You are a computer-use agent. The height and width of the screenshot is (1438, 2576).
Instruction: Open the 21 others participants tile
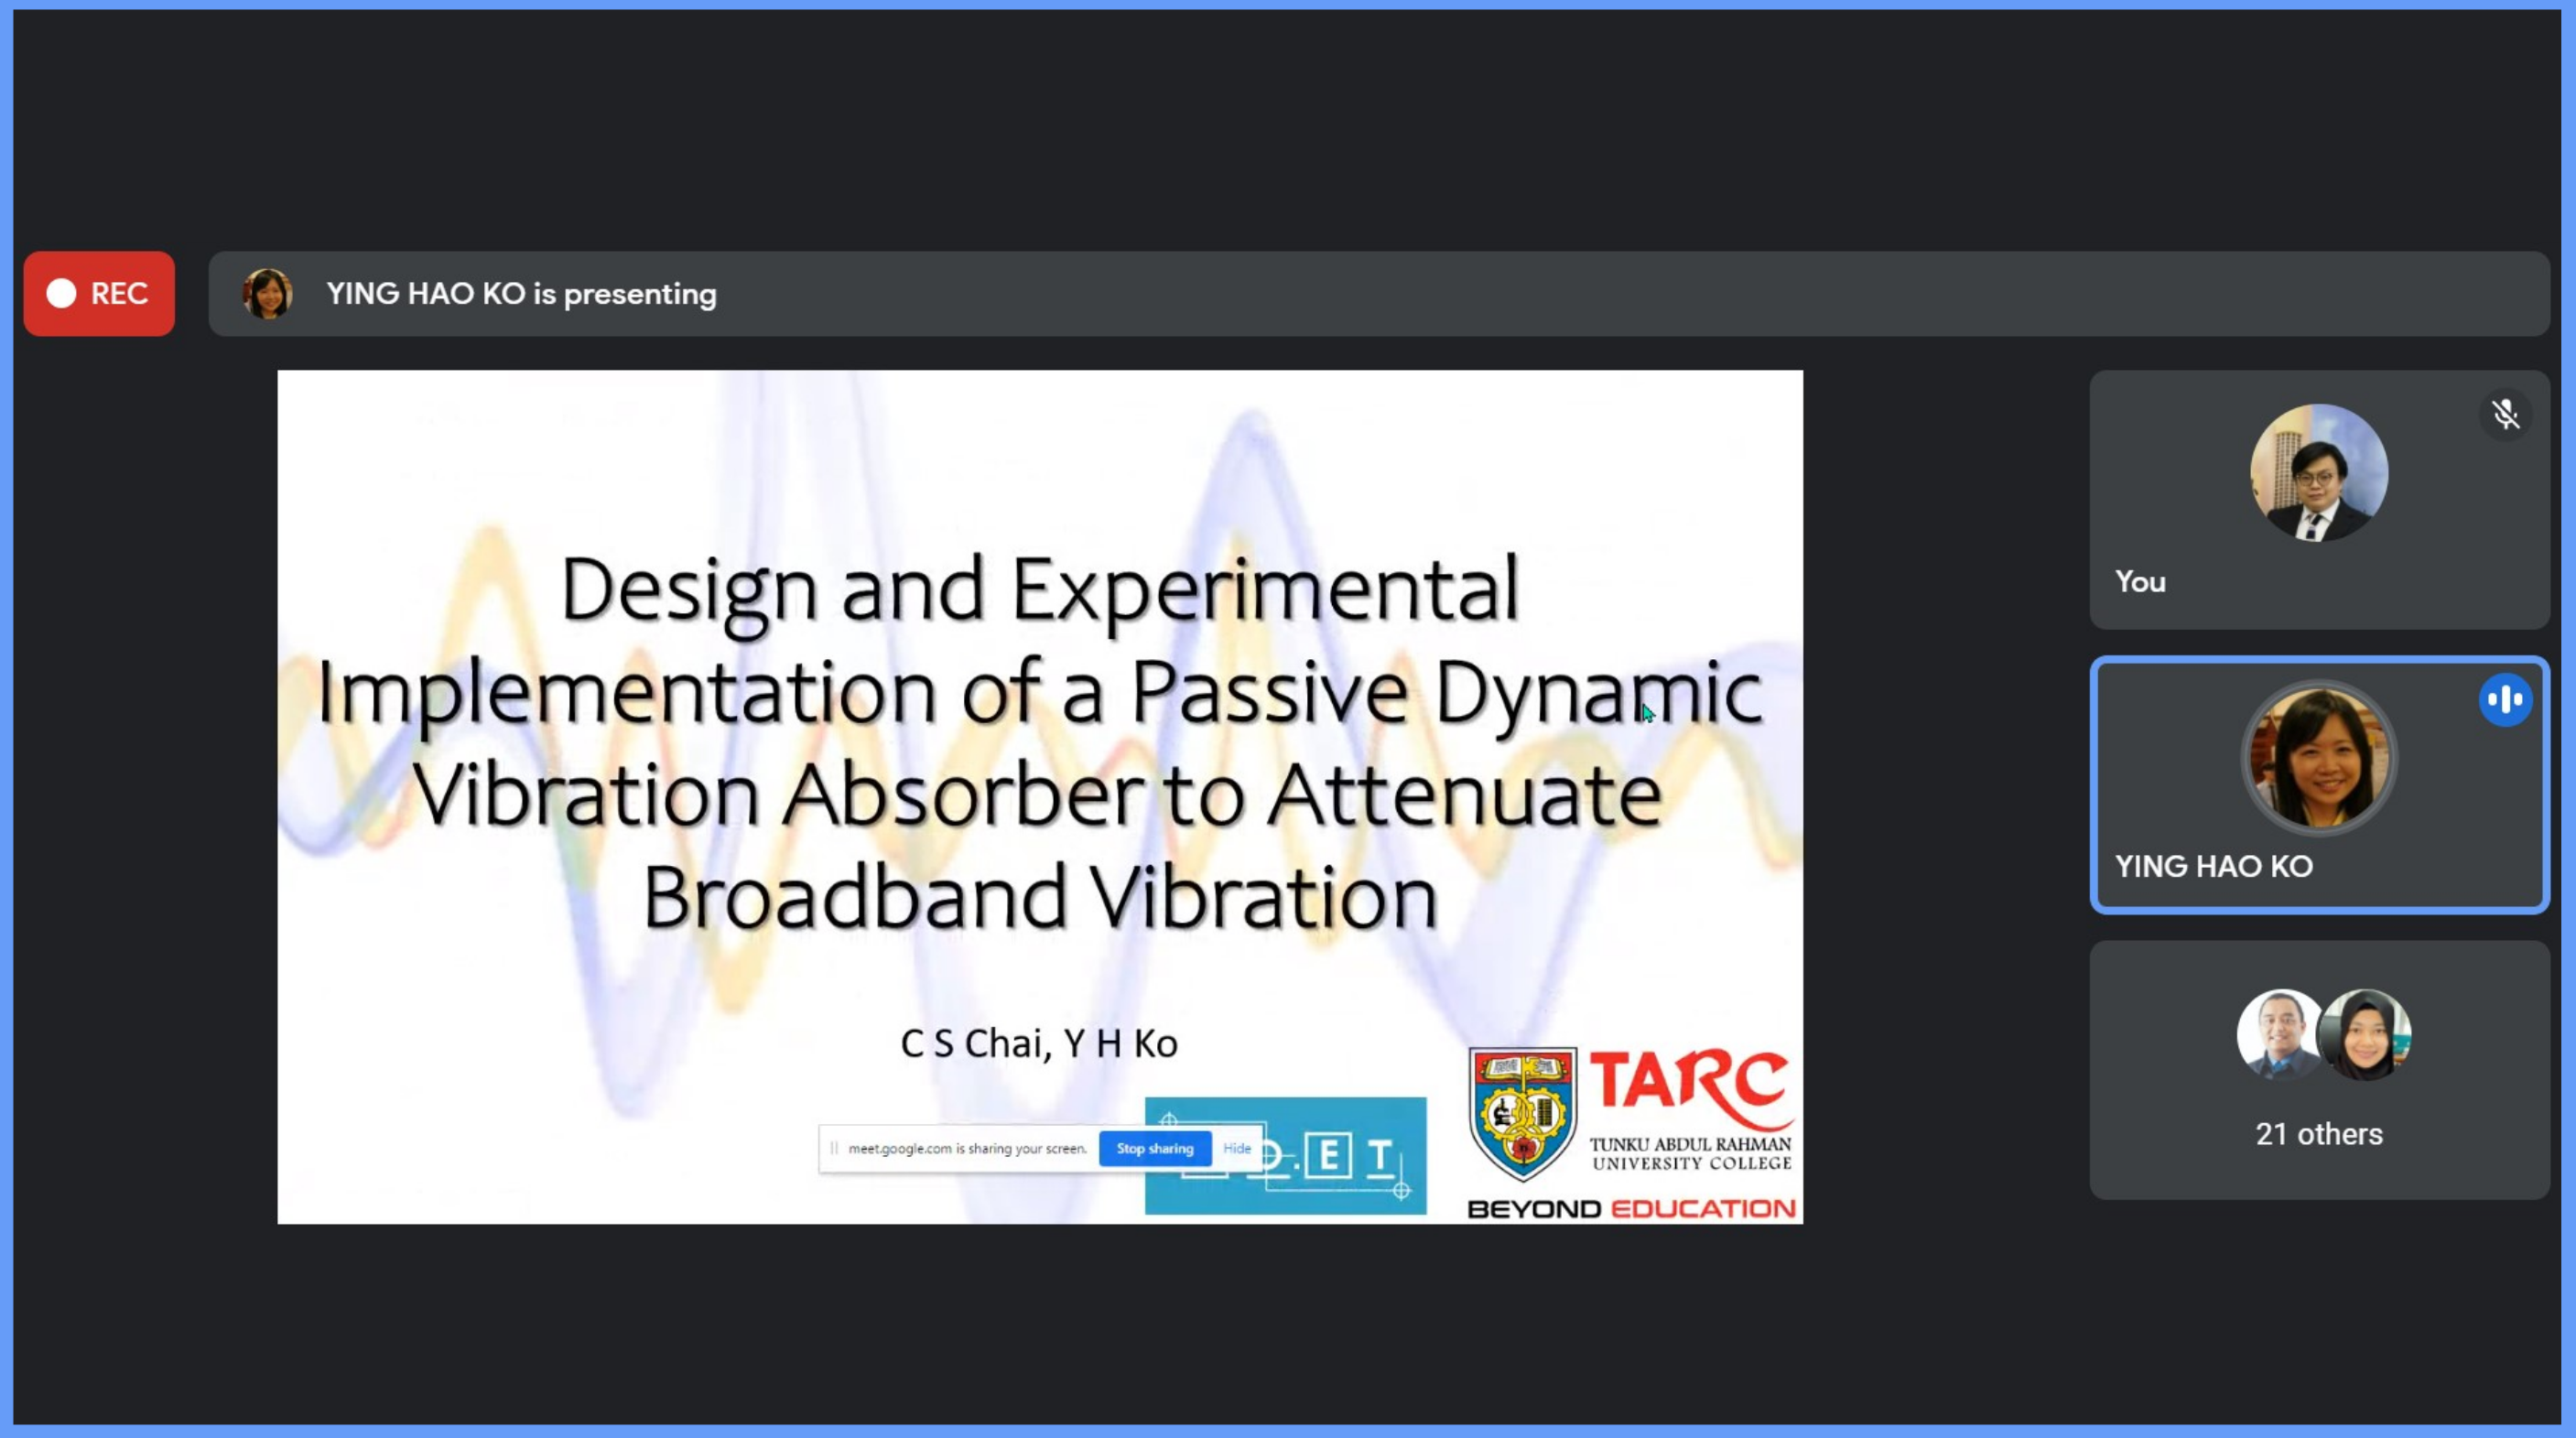(2318, 1134)
